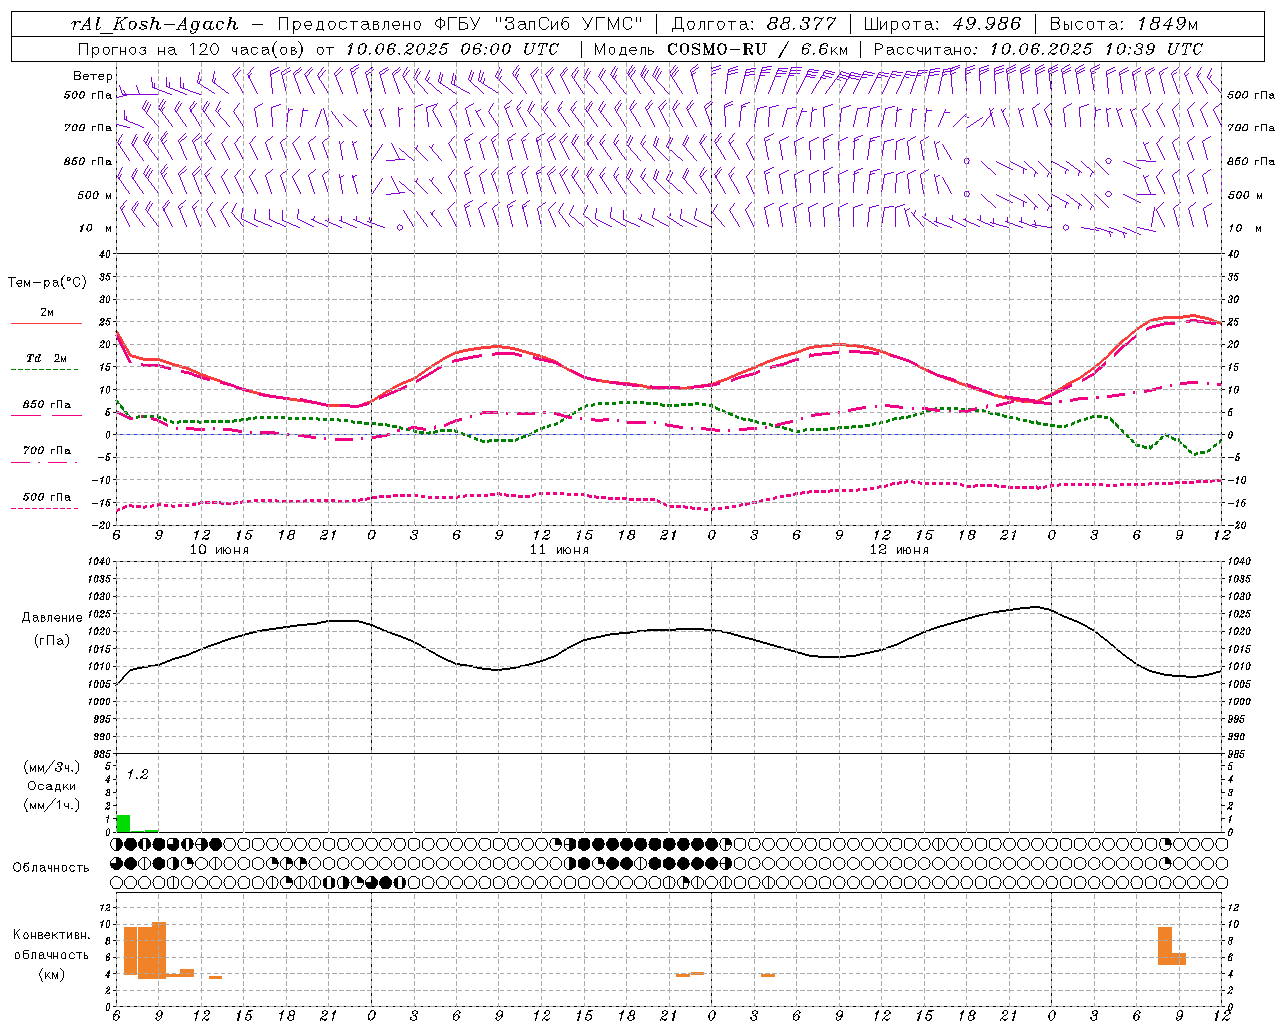Select the right 850 гПа wind level label
Image resolution: width=1280 pixels, height=1024 pixels.
pyautogui.click(x=1251, y=161)
